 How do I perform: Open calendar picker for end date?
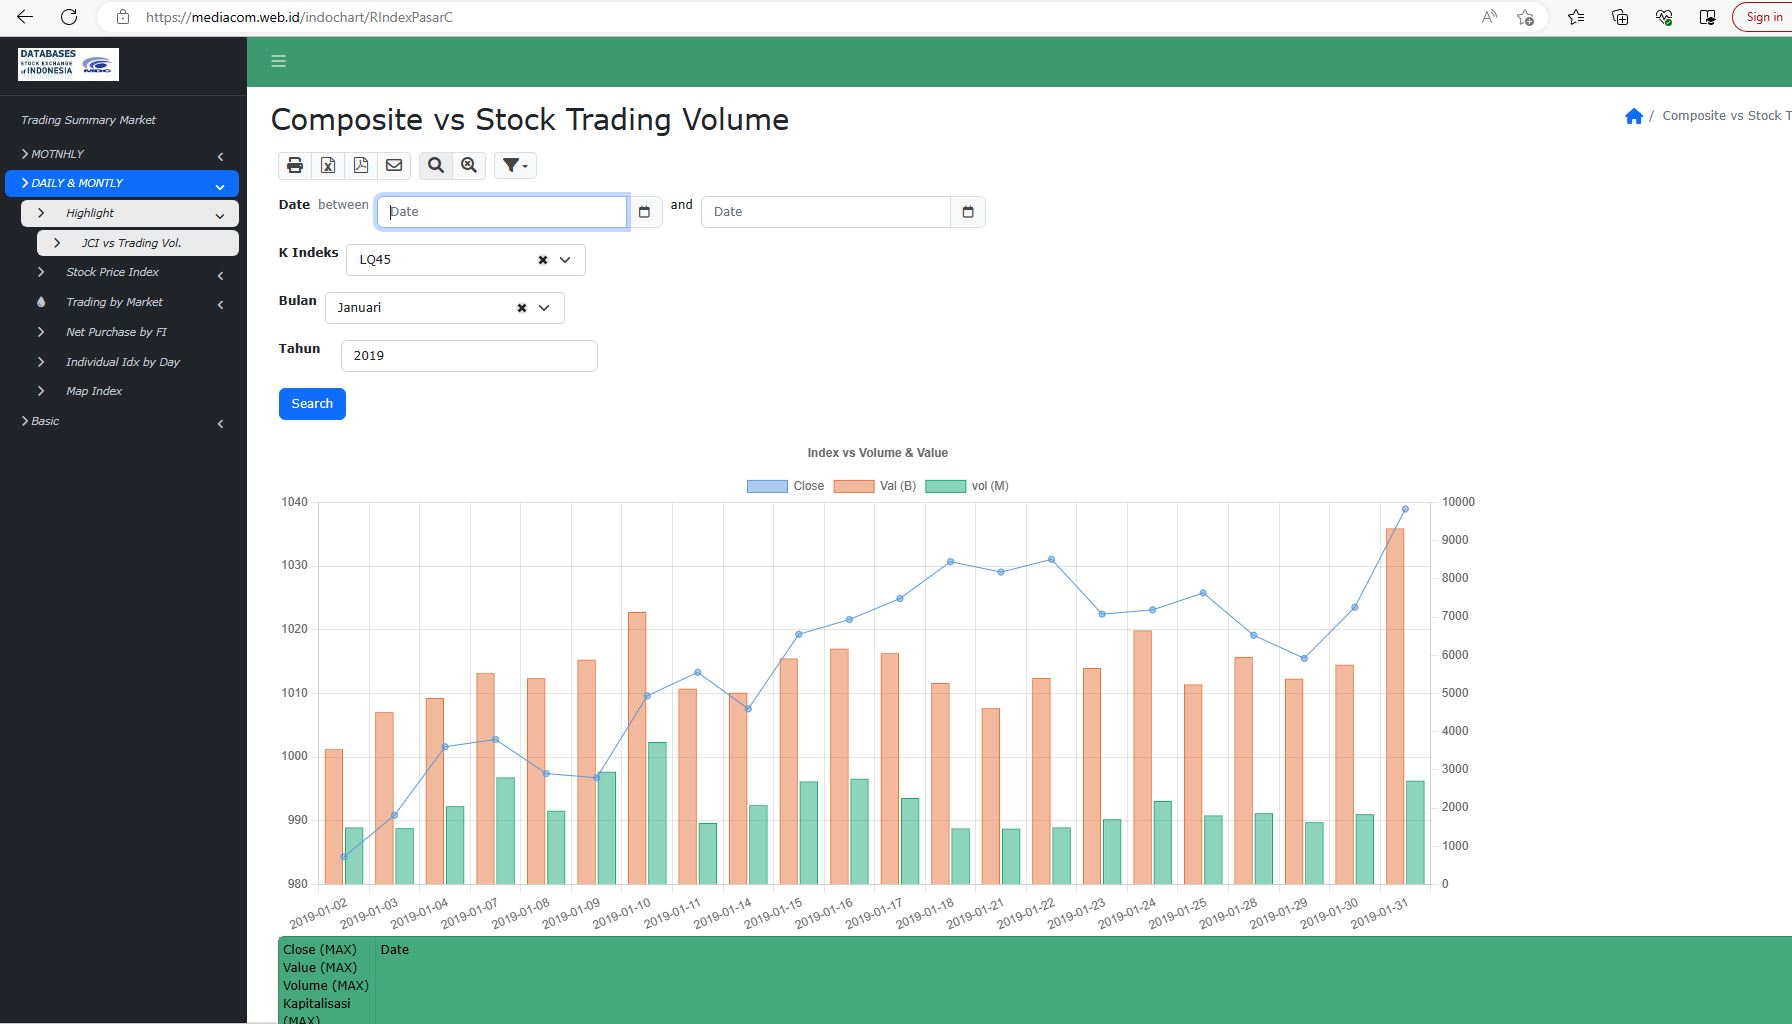(x=967, y=212)
